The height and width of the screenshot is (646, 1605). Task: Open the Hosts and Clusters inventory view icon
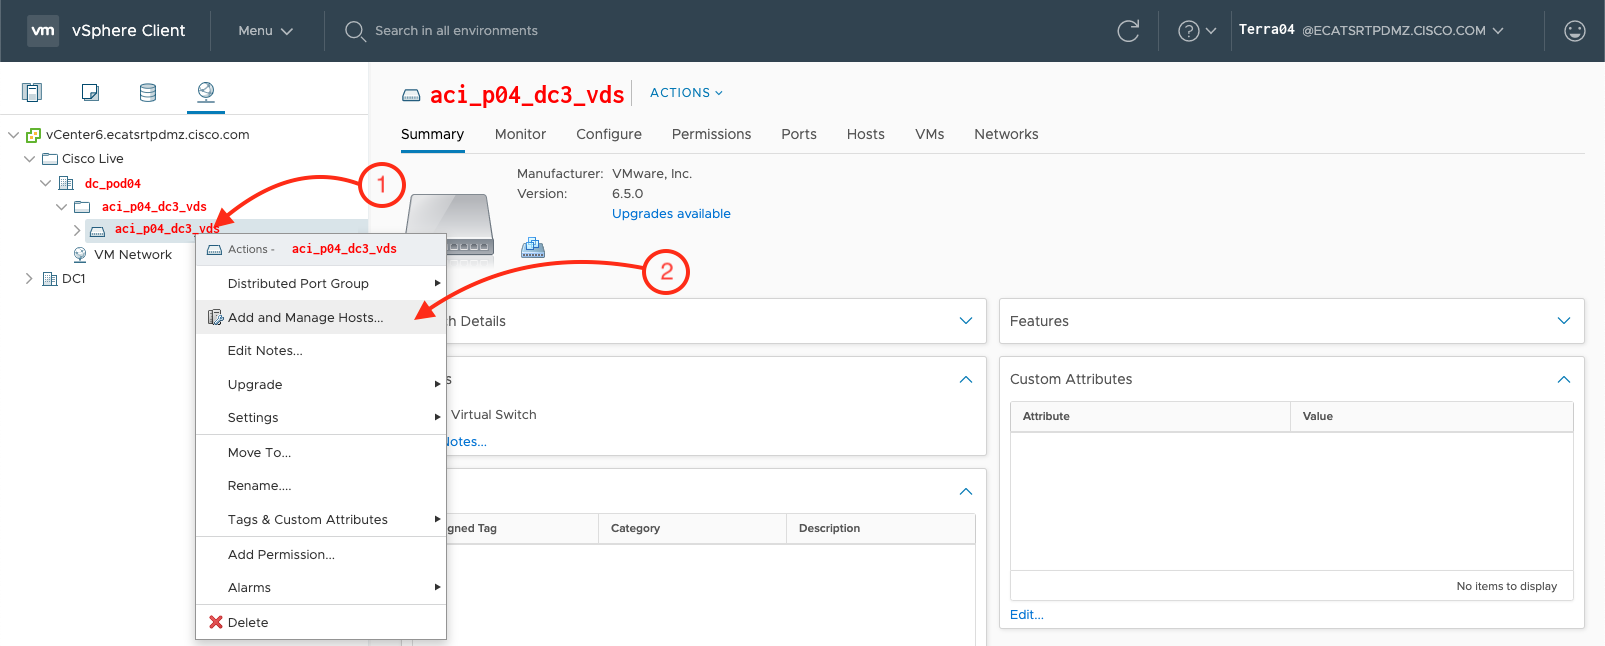pos(32,92)
